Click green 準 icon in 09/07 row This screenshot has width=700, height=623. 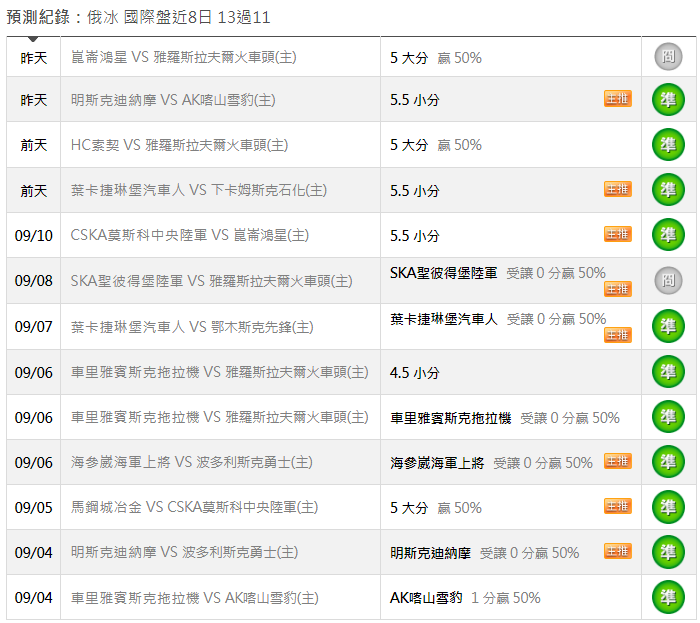tap(668, 326)
